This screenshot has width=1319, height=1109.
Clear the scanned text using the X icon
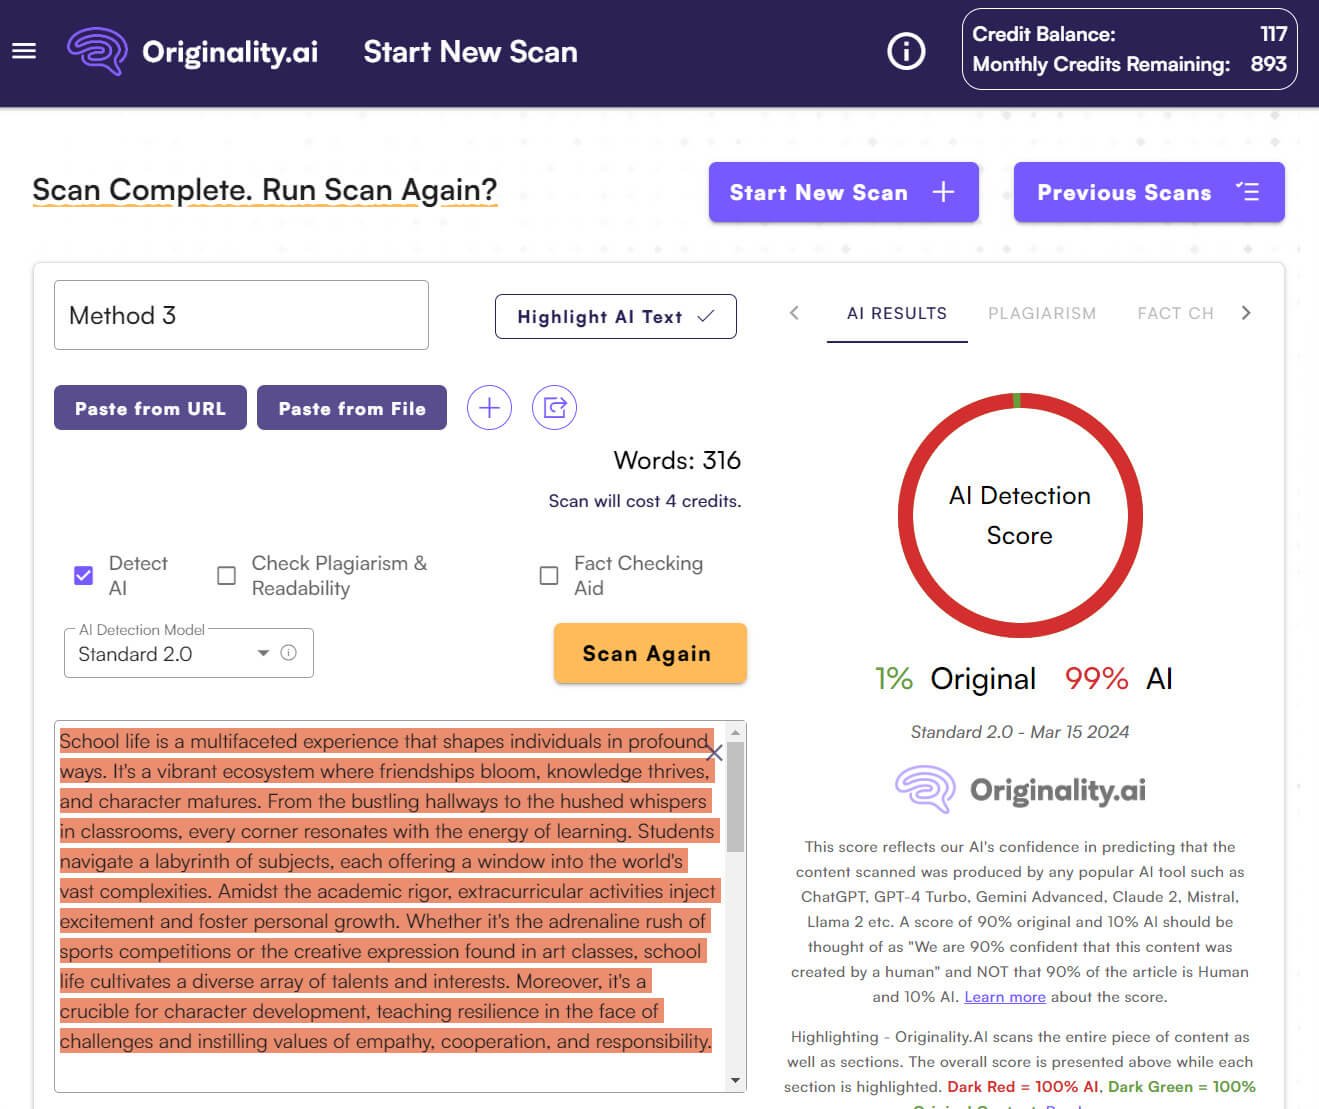714,752
